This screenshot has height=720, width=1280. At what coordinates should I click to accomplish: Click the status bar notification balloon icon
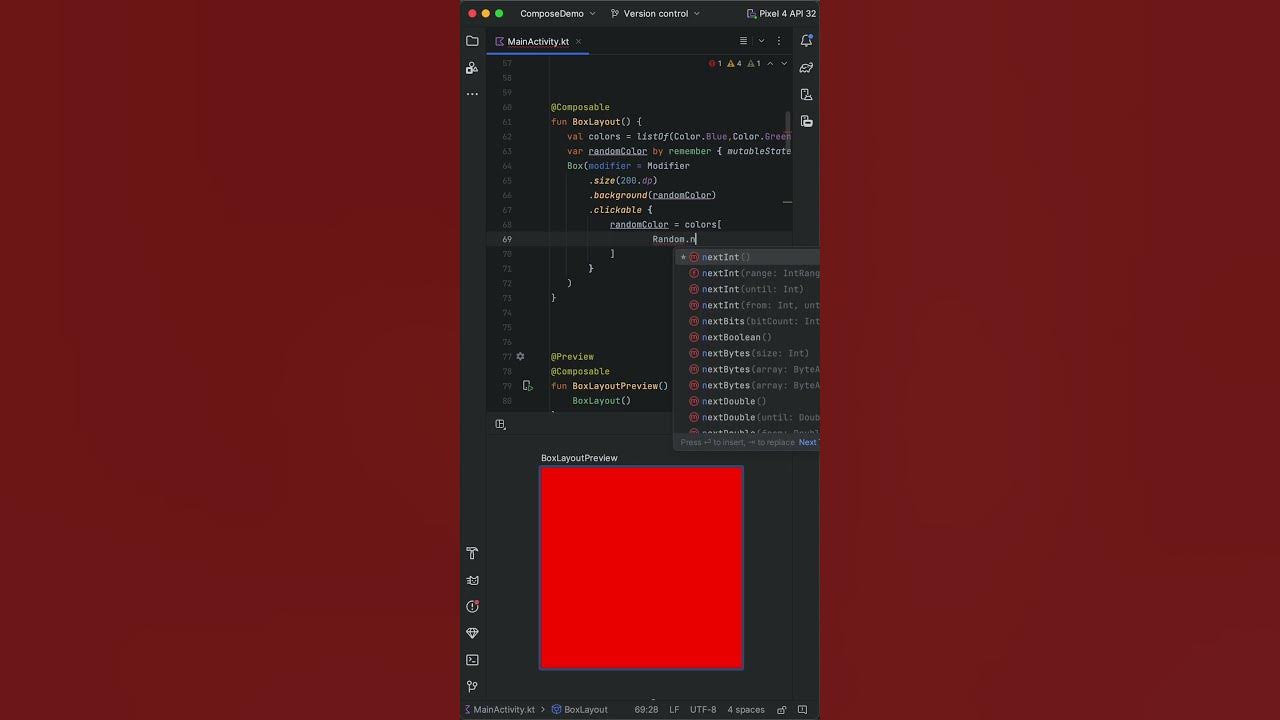tap(802, 710)
